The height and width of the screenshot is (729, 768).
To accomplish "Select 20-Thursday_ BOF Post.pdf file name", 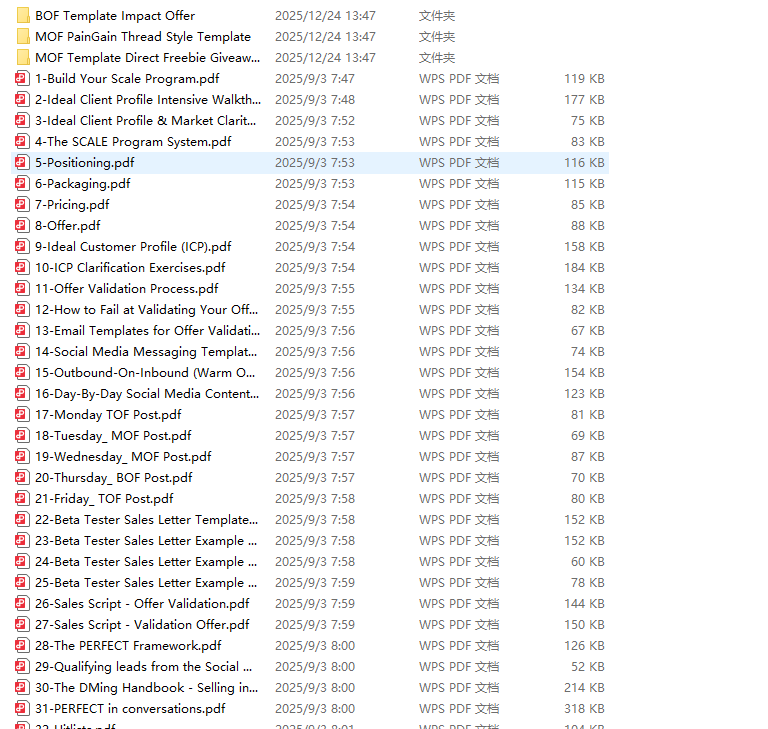I will click(113, 478).
